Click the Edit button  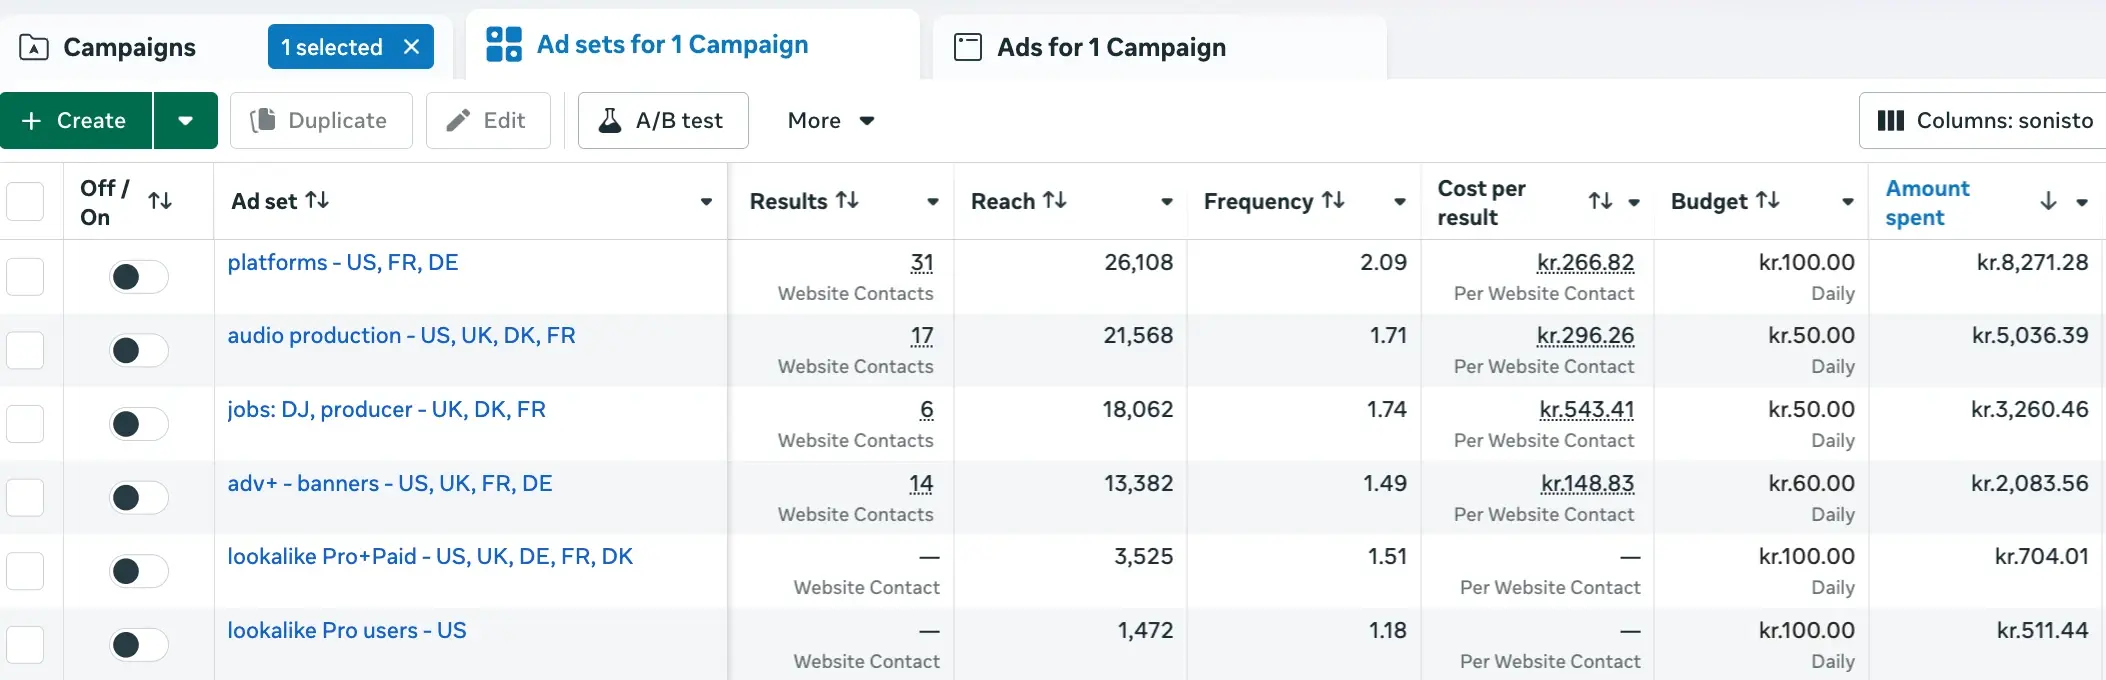(x=488, y=121)
